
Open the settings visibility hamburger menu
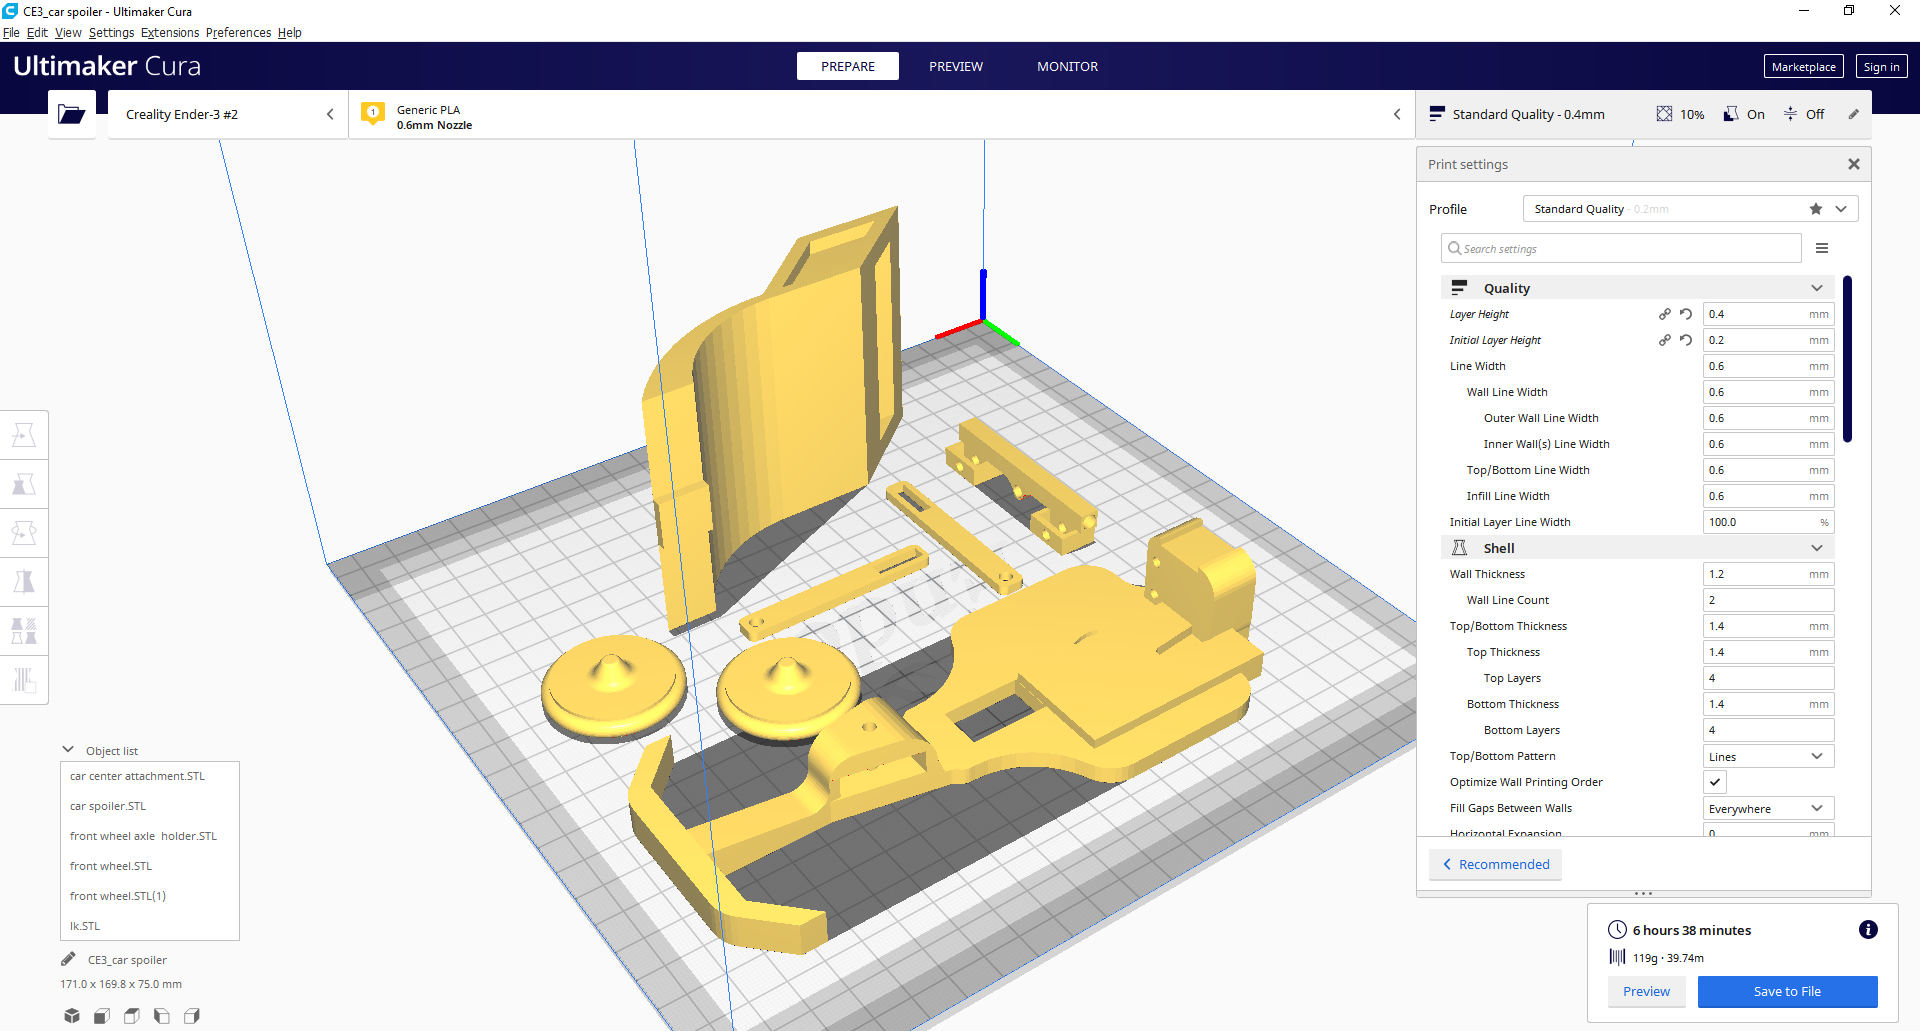coord(1822,248)
